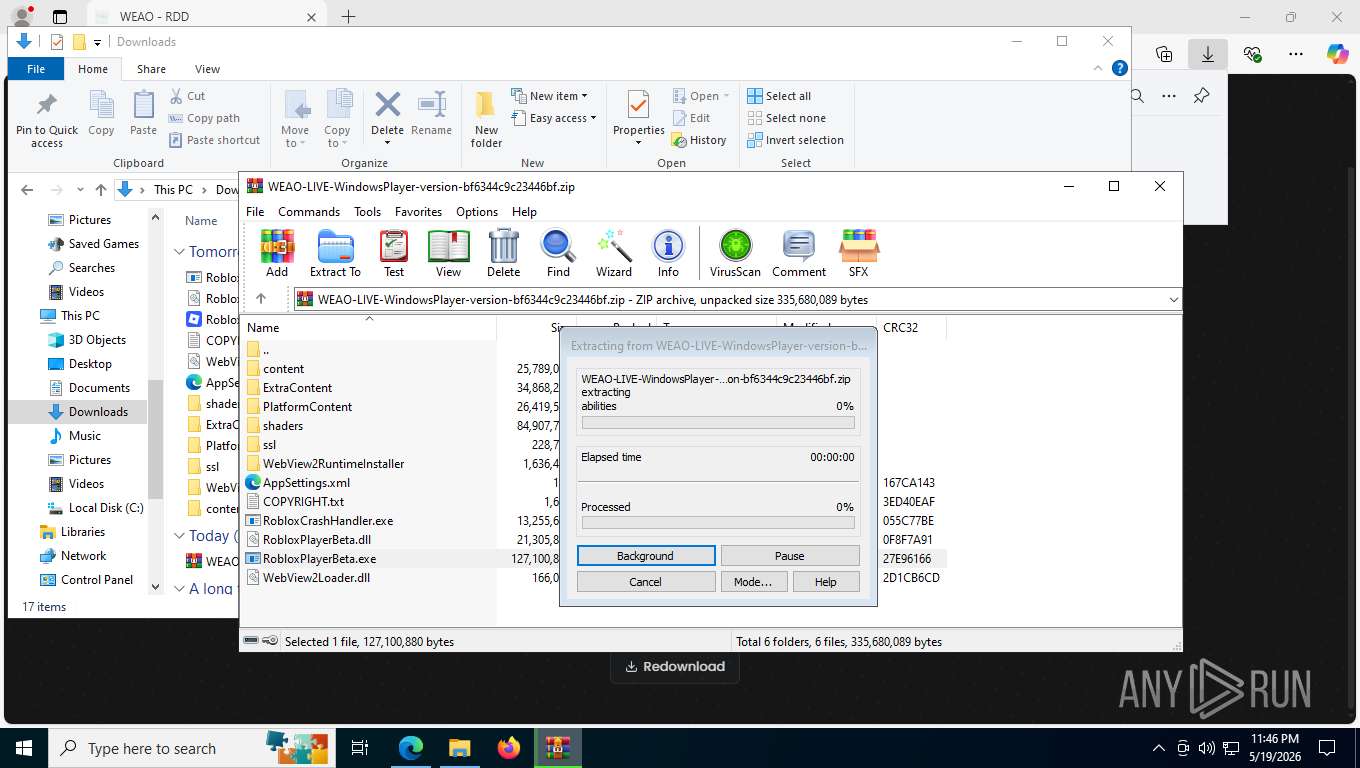The image size is (1360, 768).
Task: Open the Edge downloads icon
Action: tap(1208, 55)
